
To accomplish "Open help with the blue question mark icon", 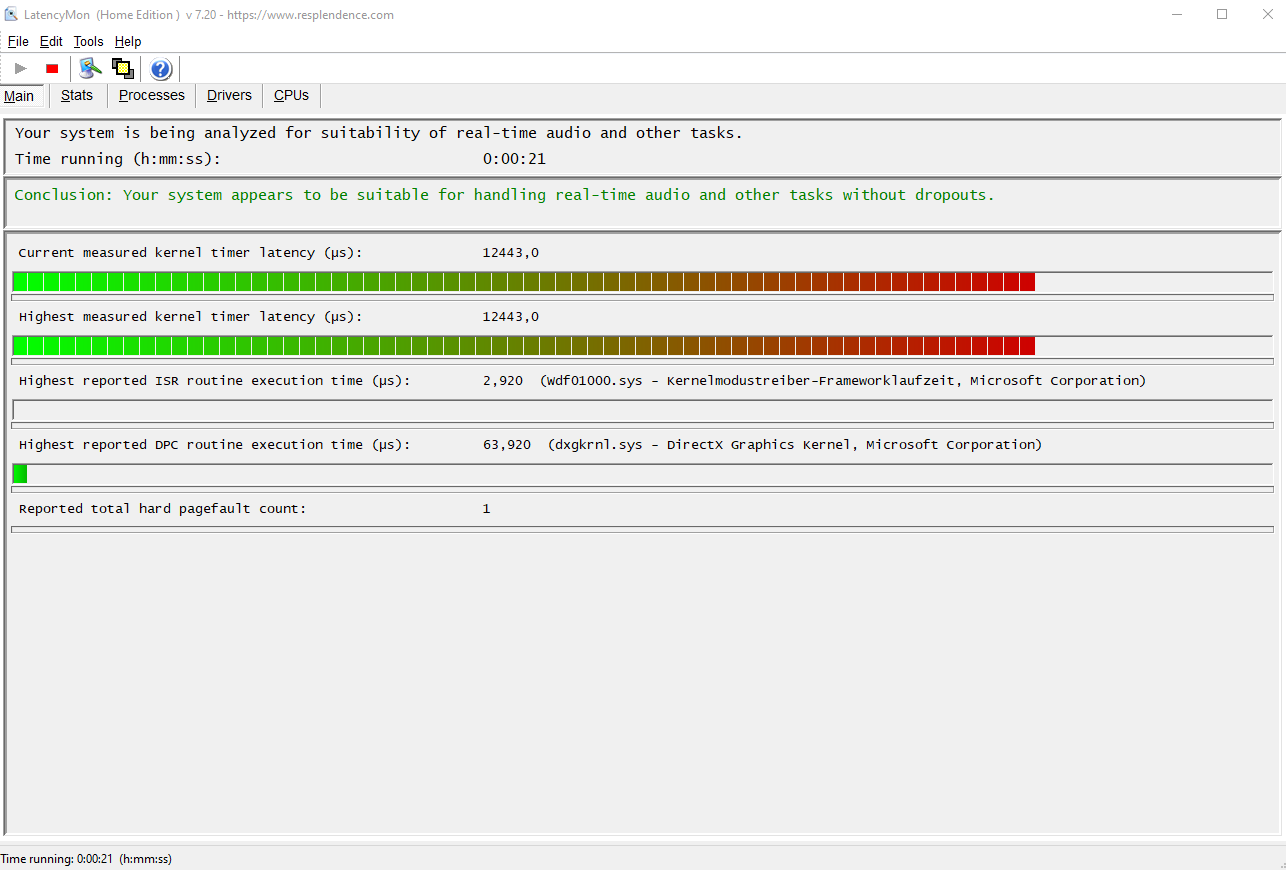I will click(x=161, y=69).
